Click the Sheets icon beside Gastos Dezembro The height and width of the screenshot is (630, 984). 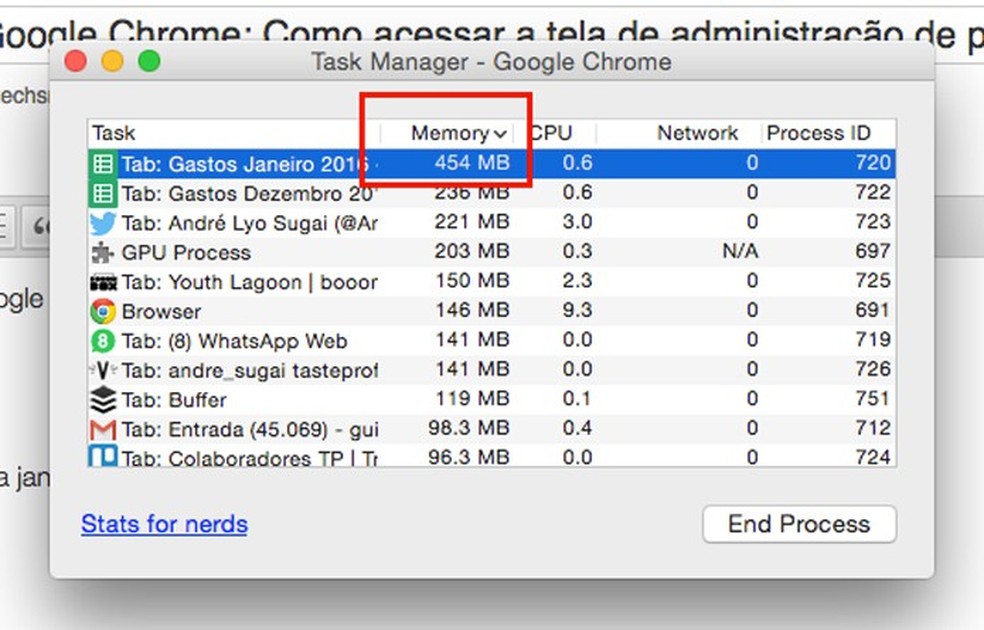[103, 193]
